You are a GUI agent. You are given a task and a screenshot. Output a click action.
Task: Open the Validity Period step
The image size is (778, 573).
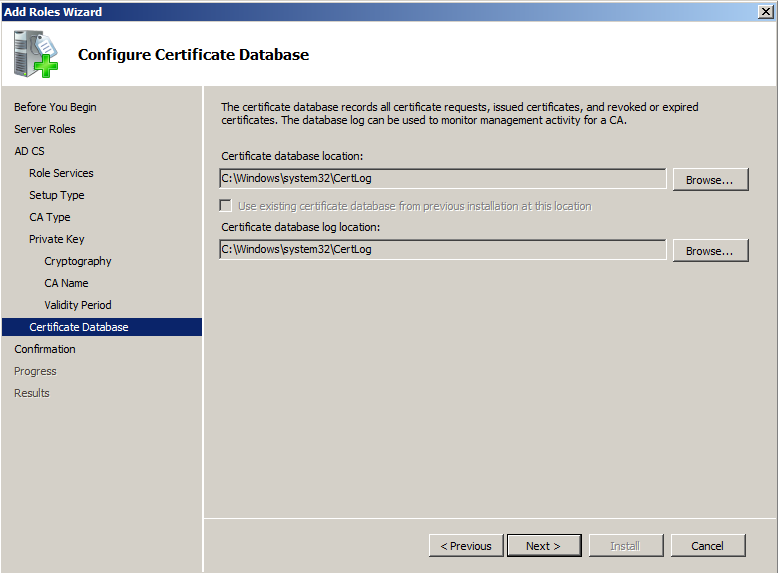(x=78, y=305)
